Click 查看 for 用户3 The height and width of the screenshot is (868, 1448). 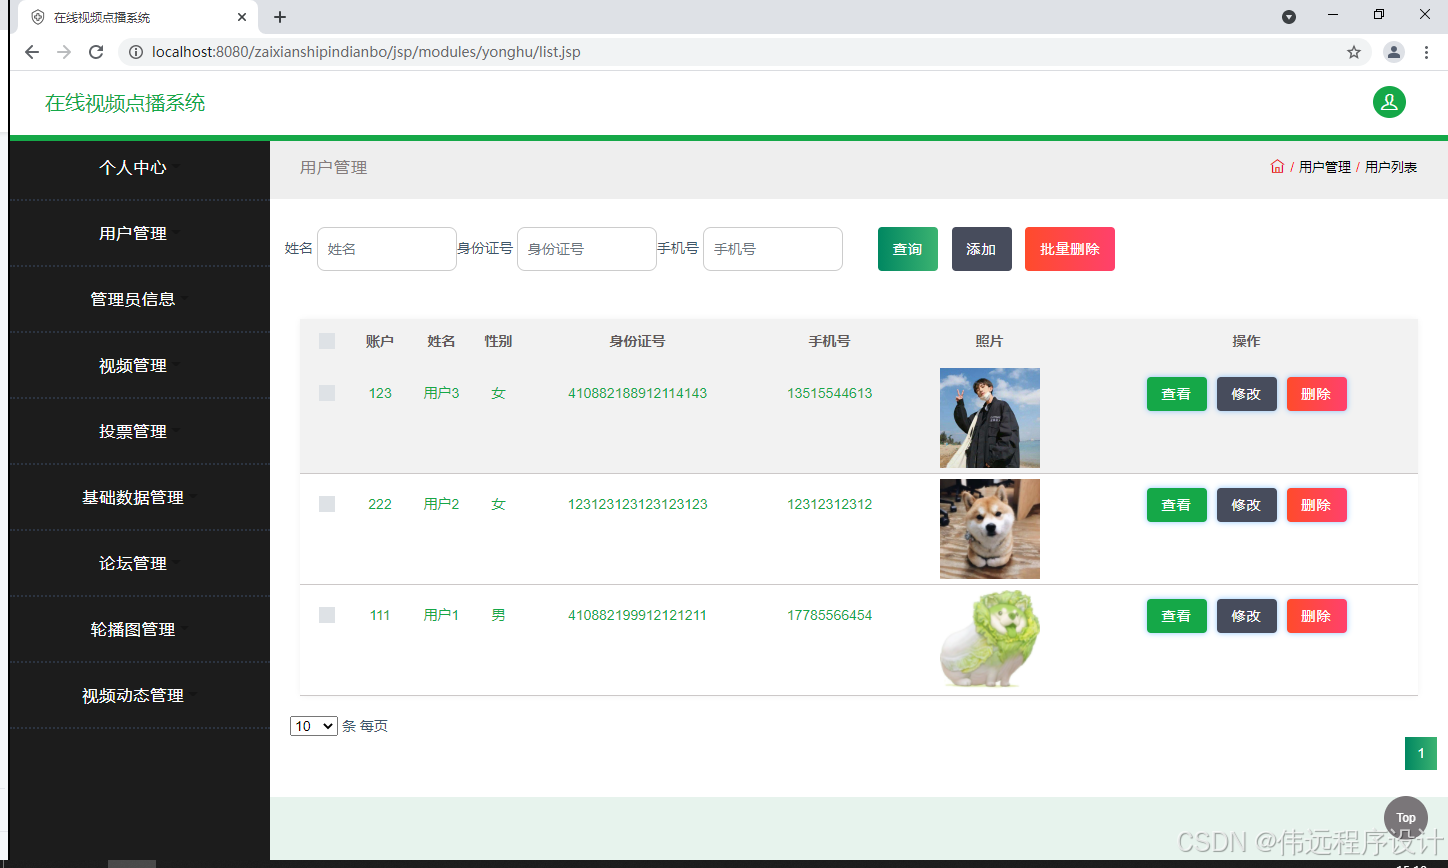1177,394
